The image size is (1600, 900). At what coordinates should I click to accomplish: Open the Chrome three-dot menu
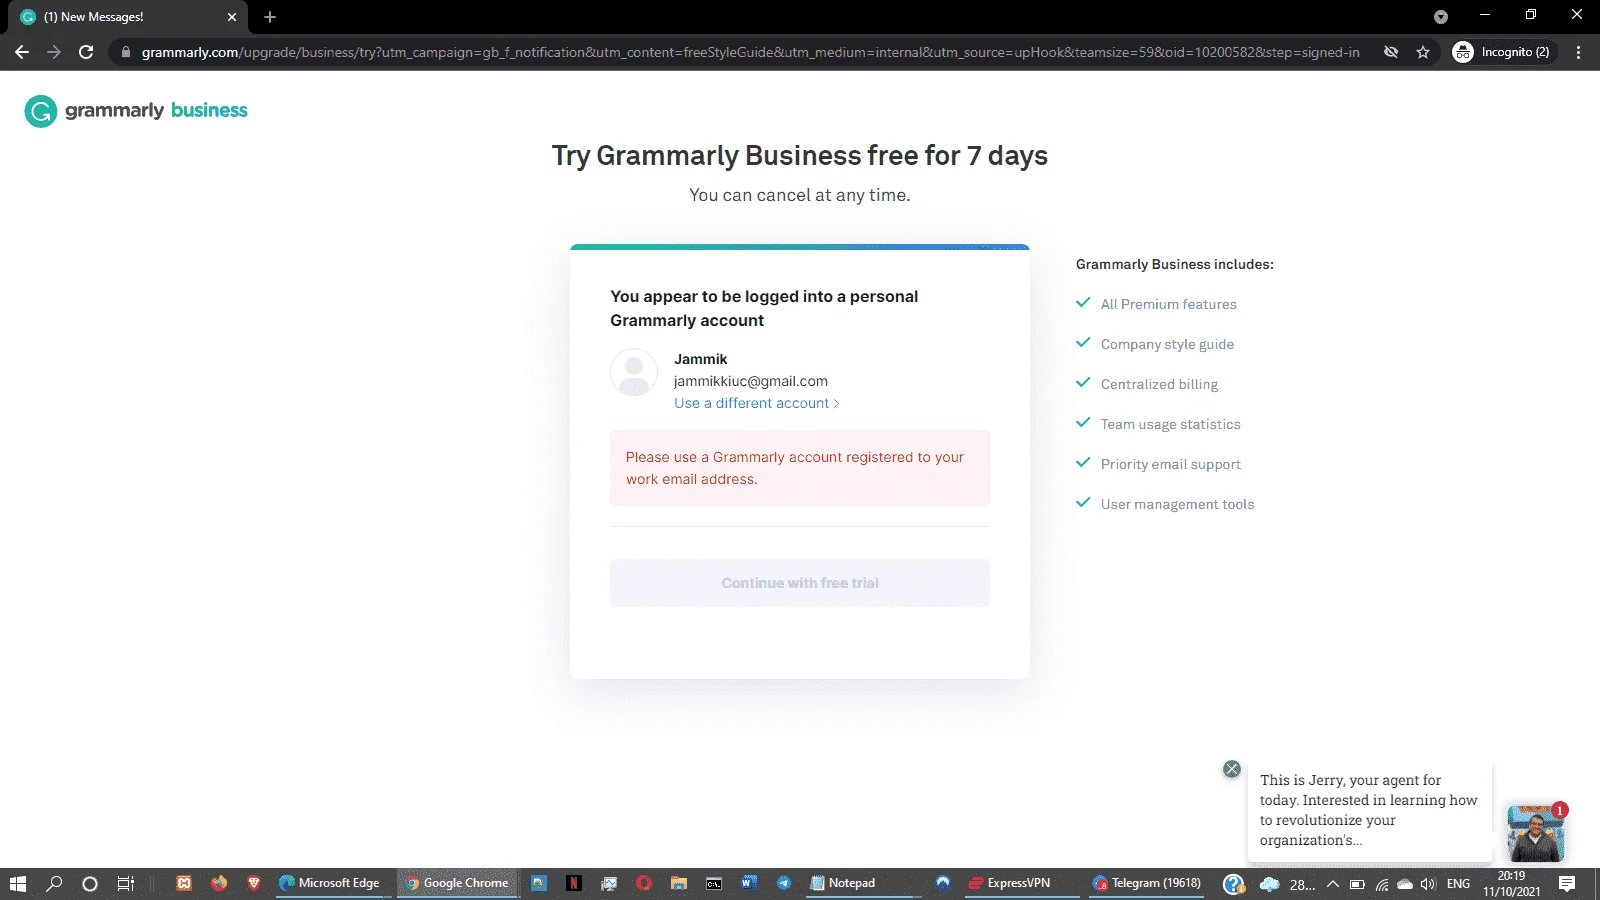(1579, 52)
